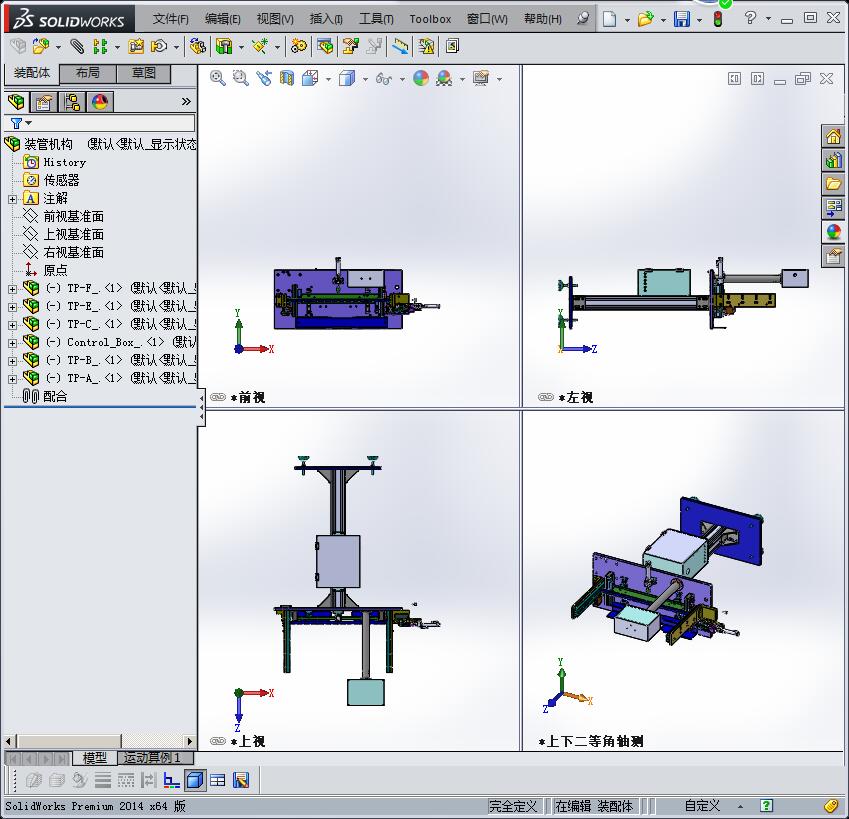Expand the TP-B_ component node

12,361
